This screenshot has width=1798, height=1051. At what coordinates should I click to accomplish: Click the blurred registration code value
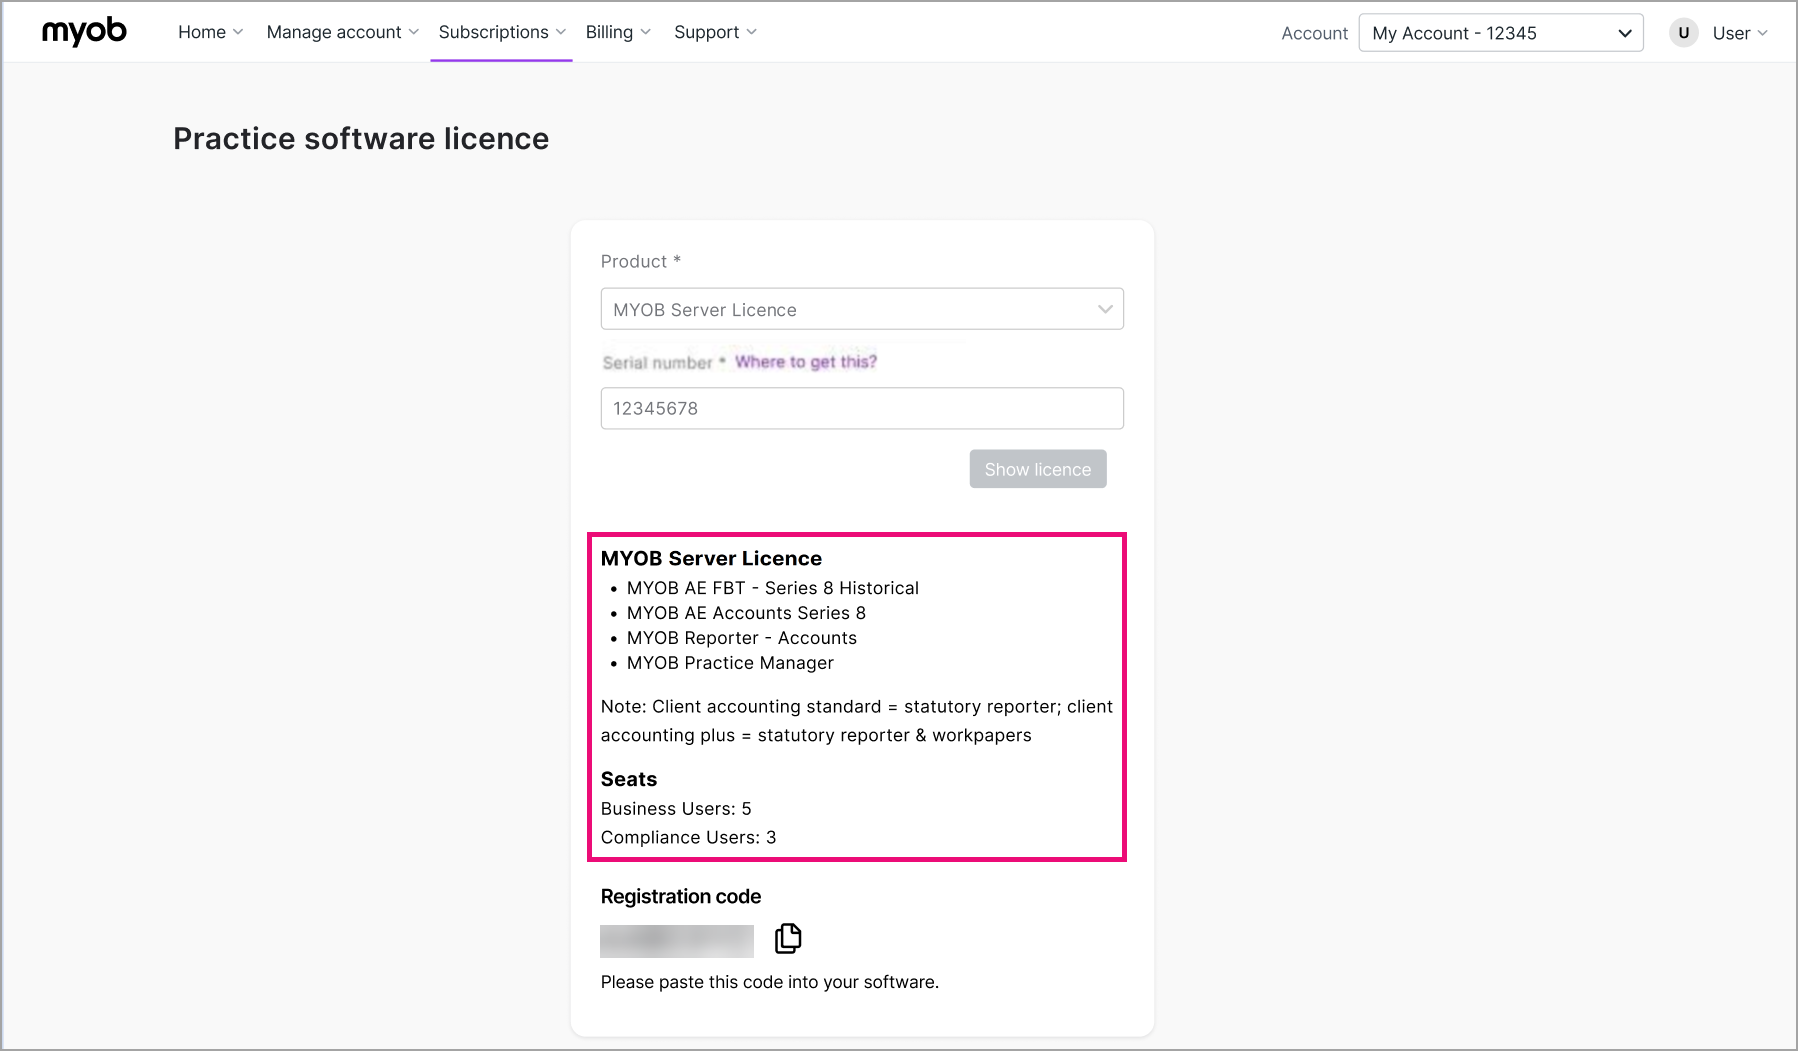pos(677,941)
